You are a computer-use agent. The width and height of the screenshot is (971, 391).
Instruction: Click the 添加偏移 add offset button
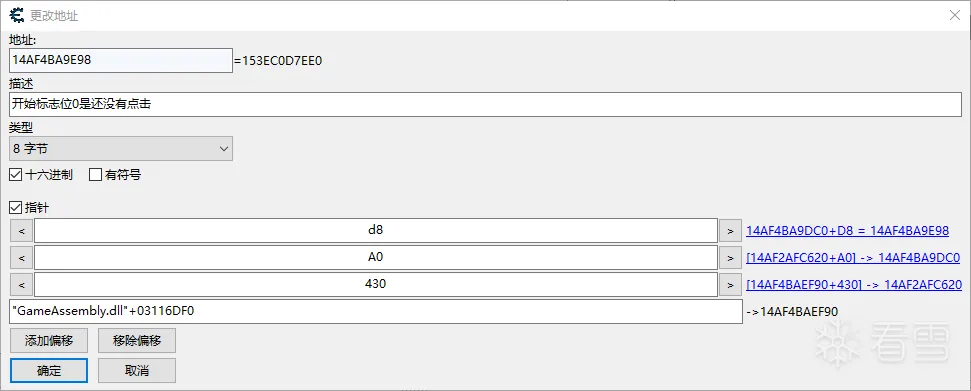pos(49,340)
